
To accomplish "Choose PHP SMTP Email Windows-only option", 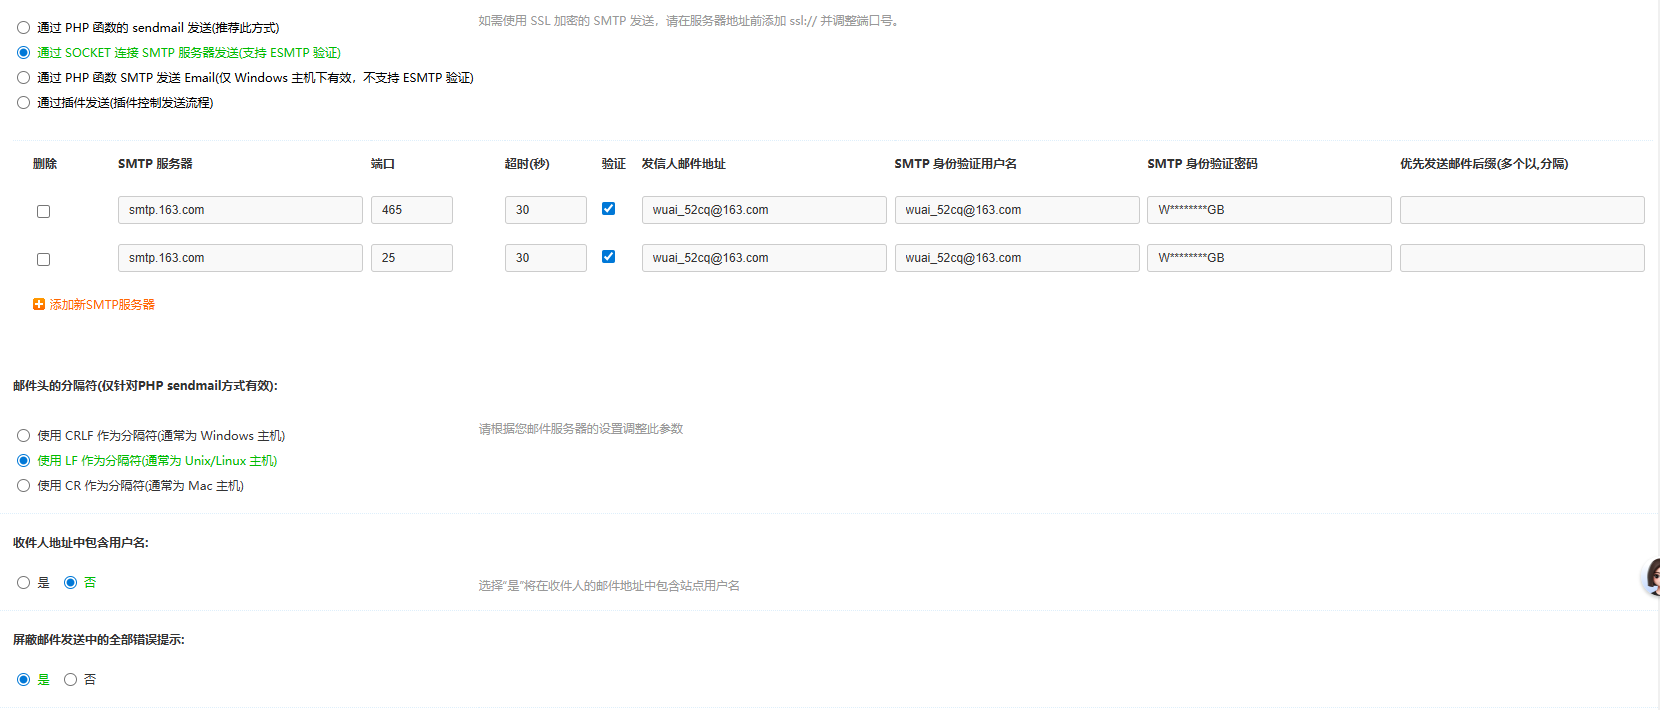I will click(x=23, y=78).
